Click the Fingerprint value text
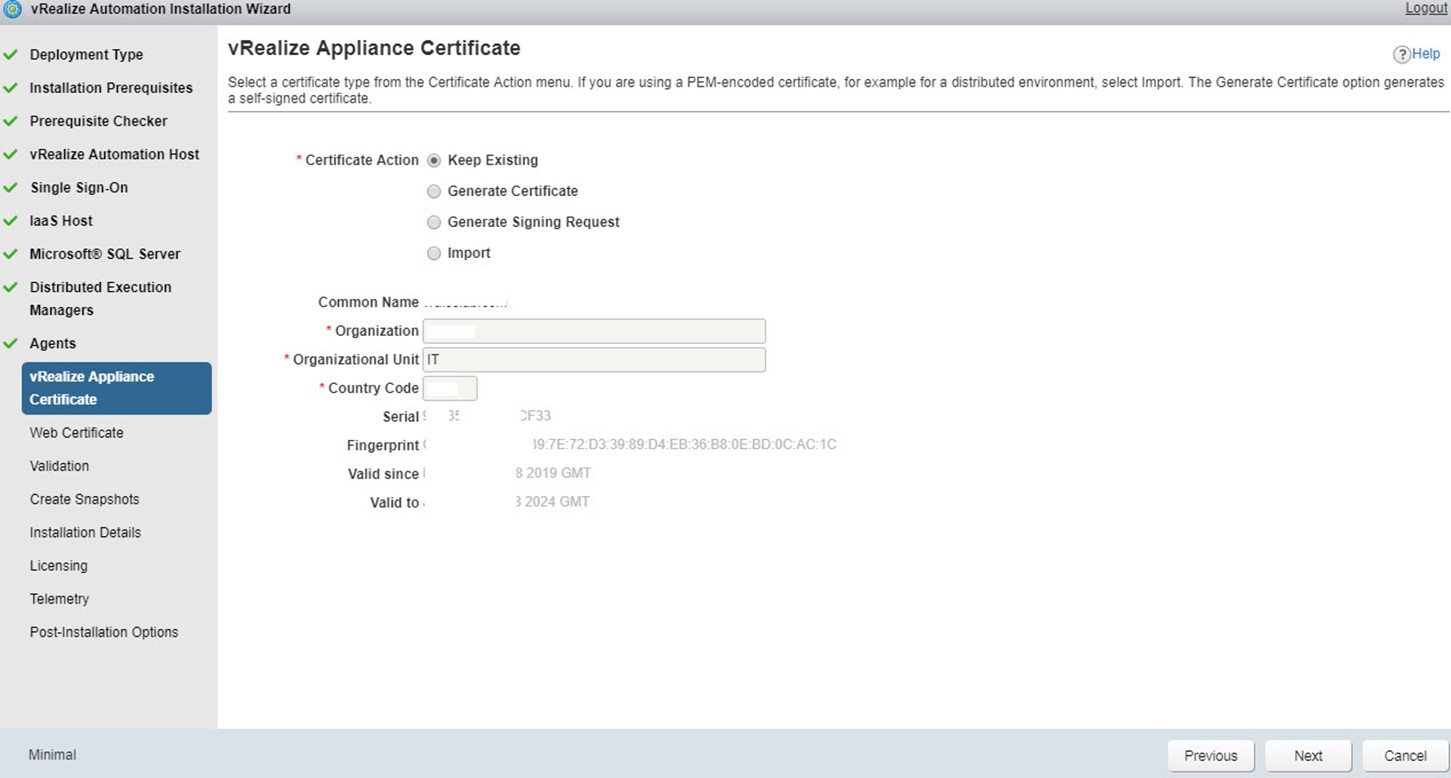Image resolution: width=1451 pixels, height=778 pixels. pos(630,445)
